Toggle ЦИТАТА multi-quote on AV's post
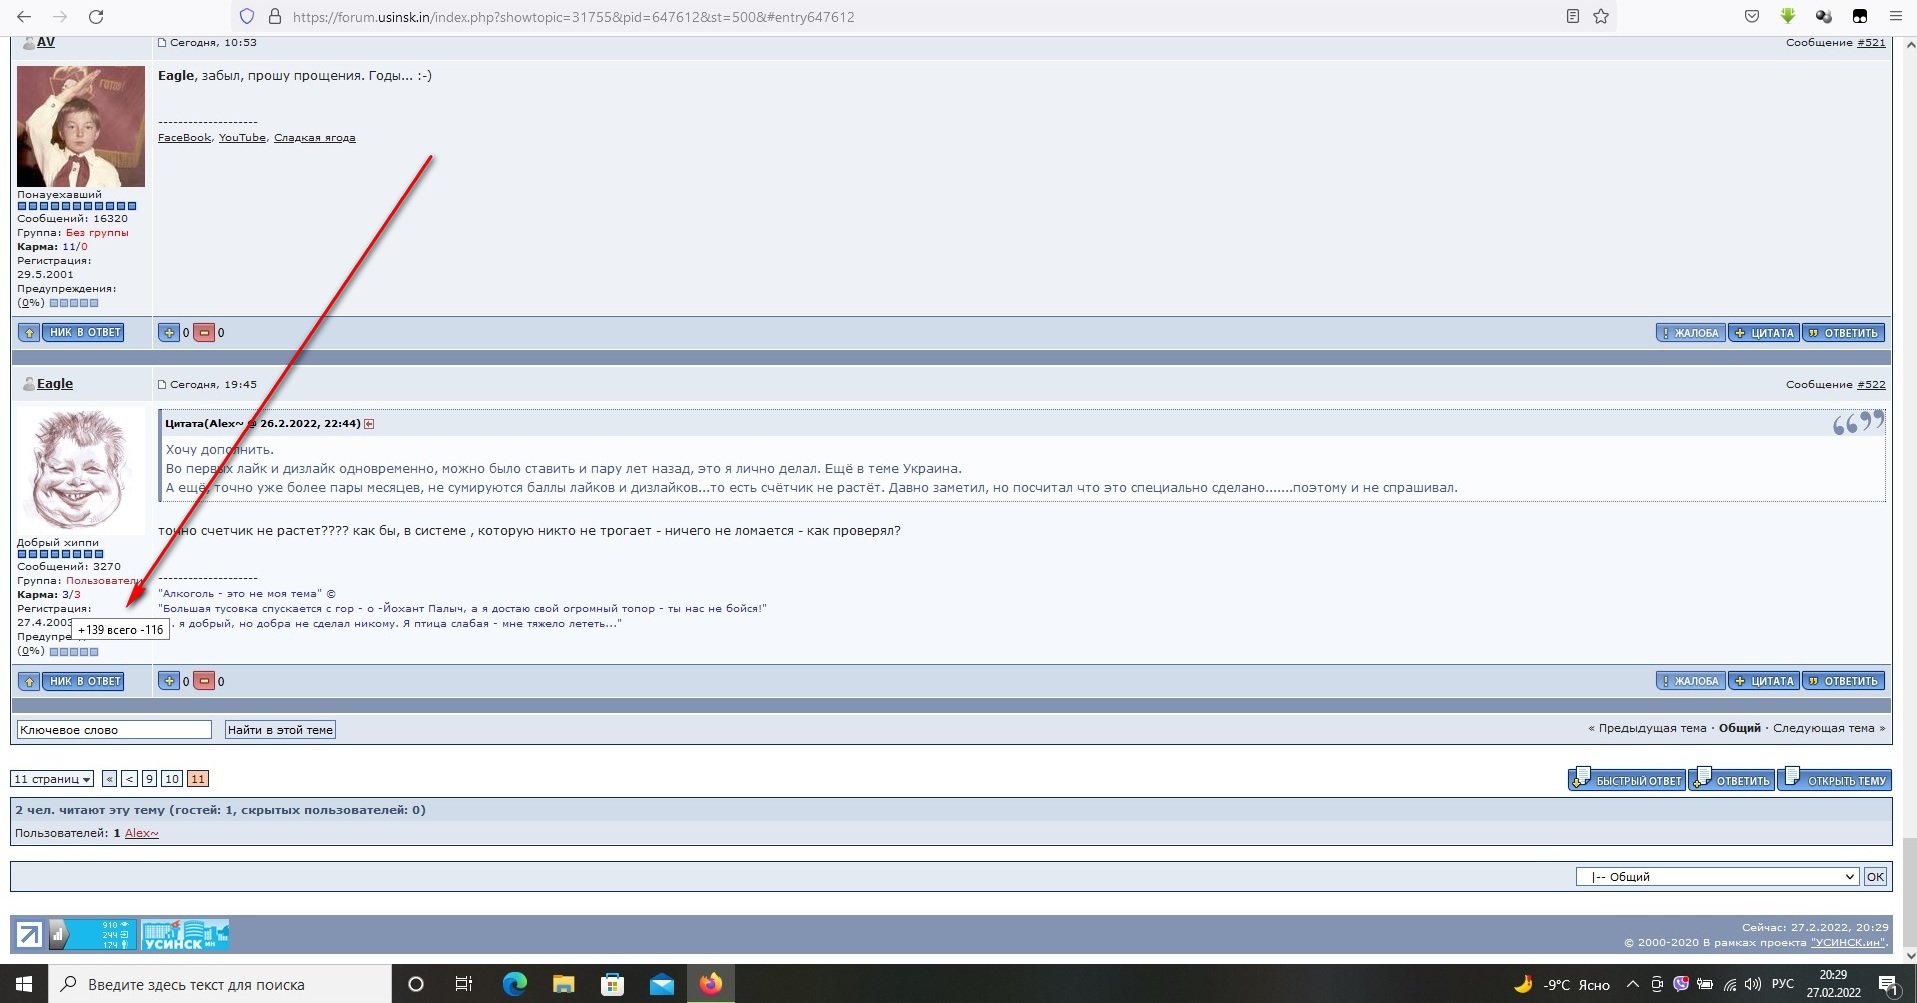 pyautogui.click(x=1765, y=333)
